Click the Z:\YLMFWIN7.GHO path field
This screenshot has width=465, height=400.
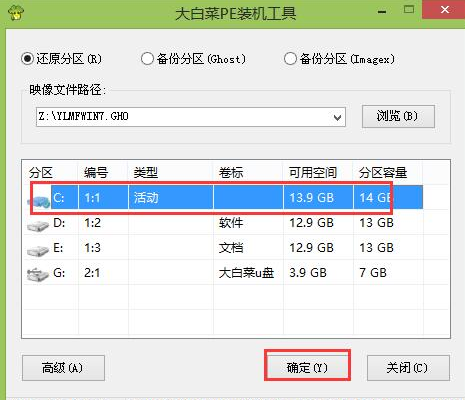coord(191,117)
